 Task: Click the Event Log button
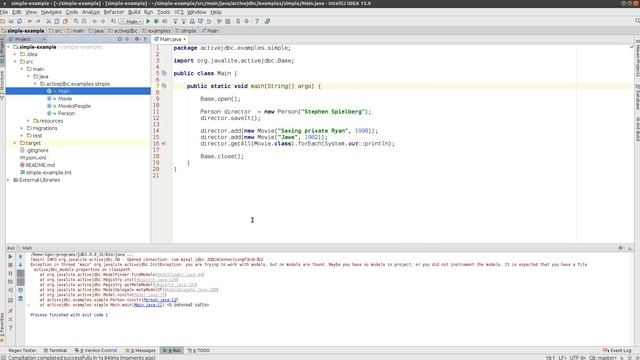point(617,350)
